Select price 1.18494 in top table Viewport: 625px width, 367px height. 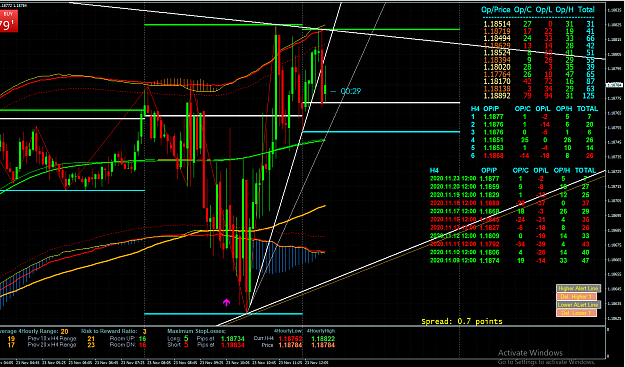coord(497,39)
